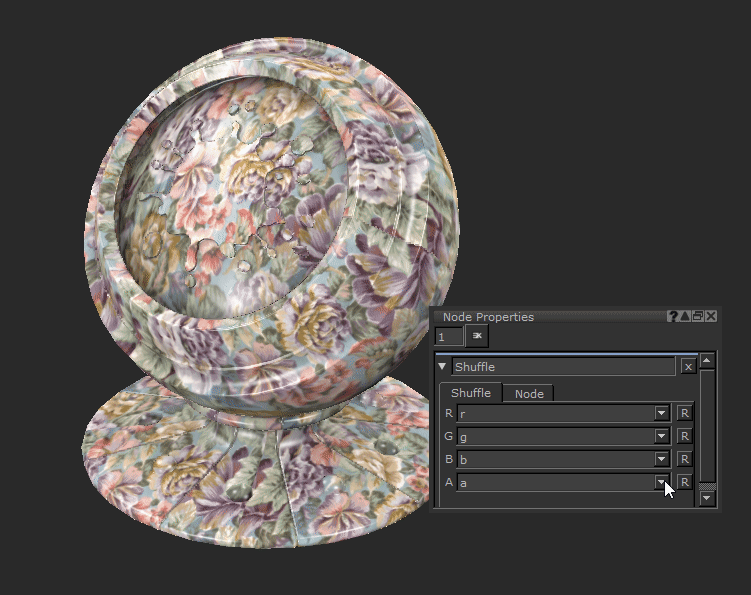Click the scrollbar down arrow in properties
This screenshot has width=751, height=595.
(708, 497)
